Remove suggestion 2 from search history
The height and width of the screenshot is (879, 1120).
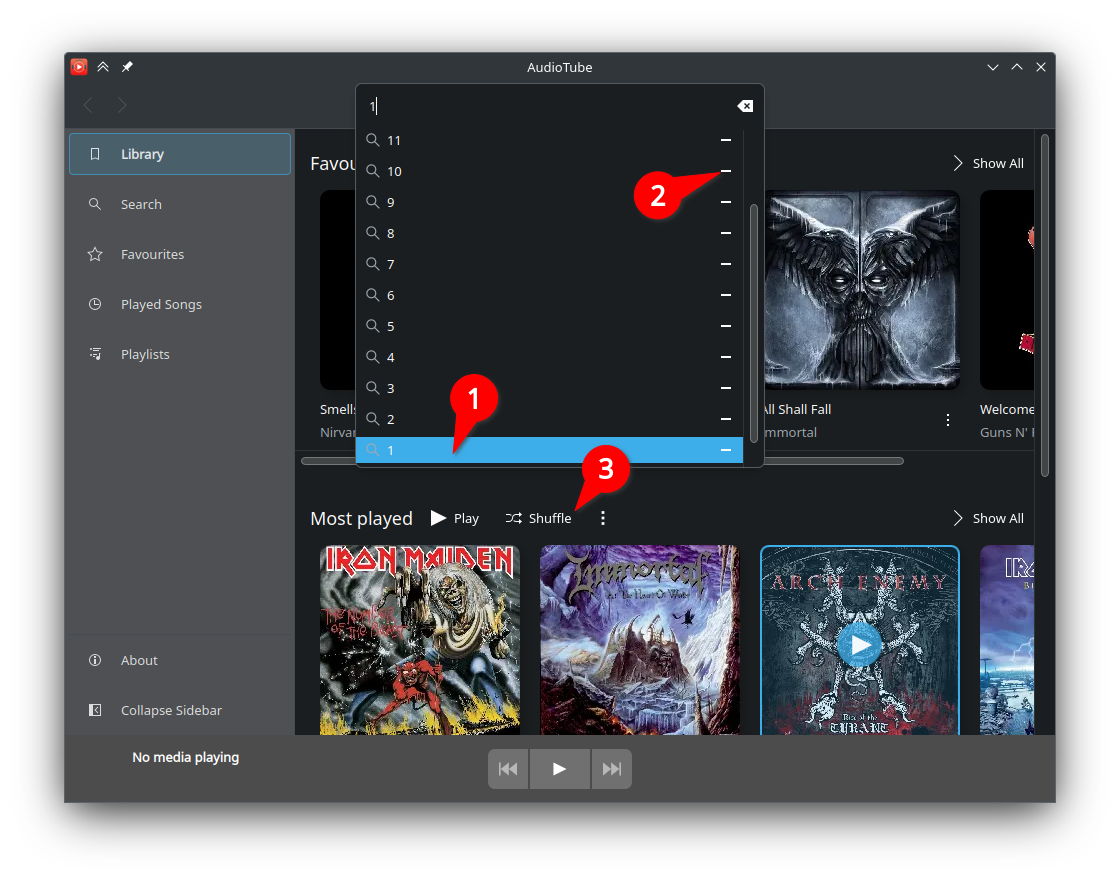(726, 419)
